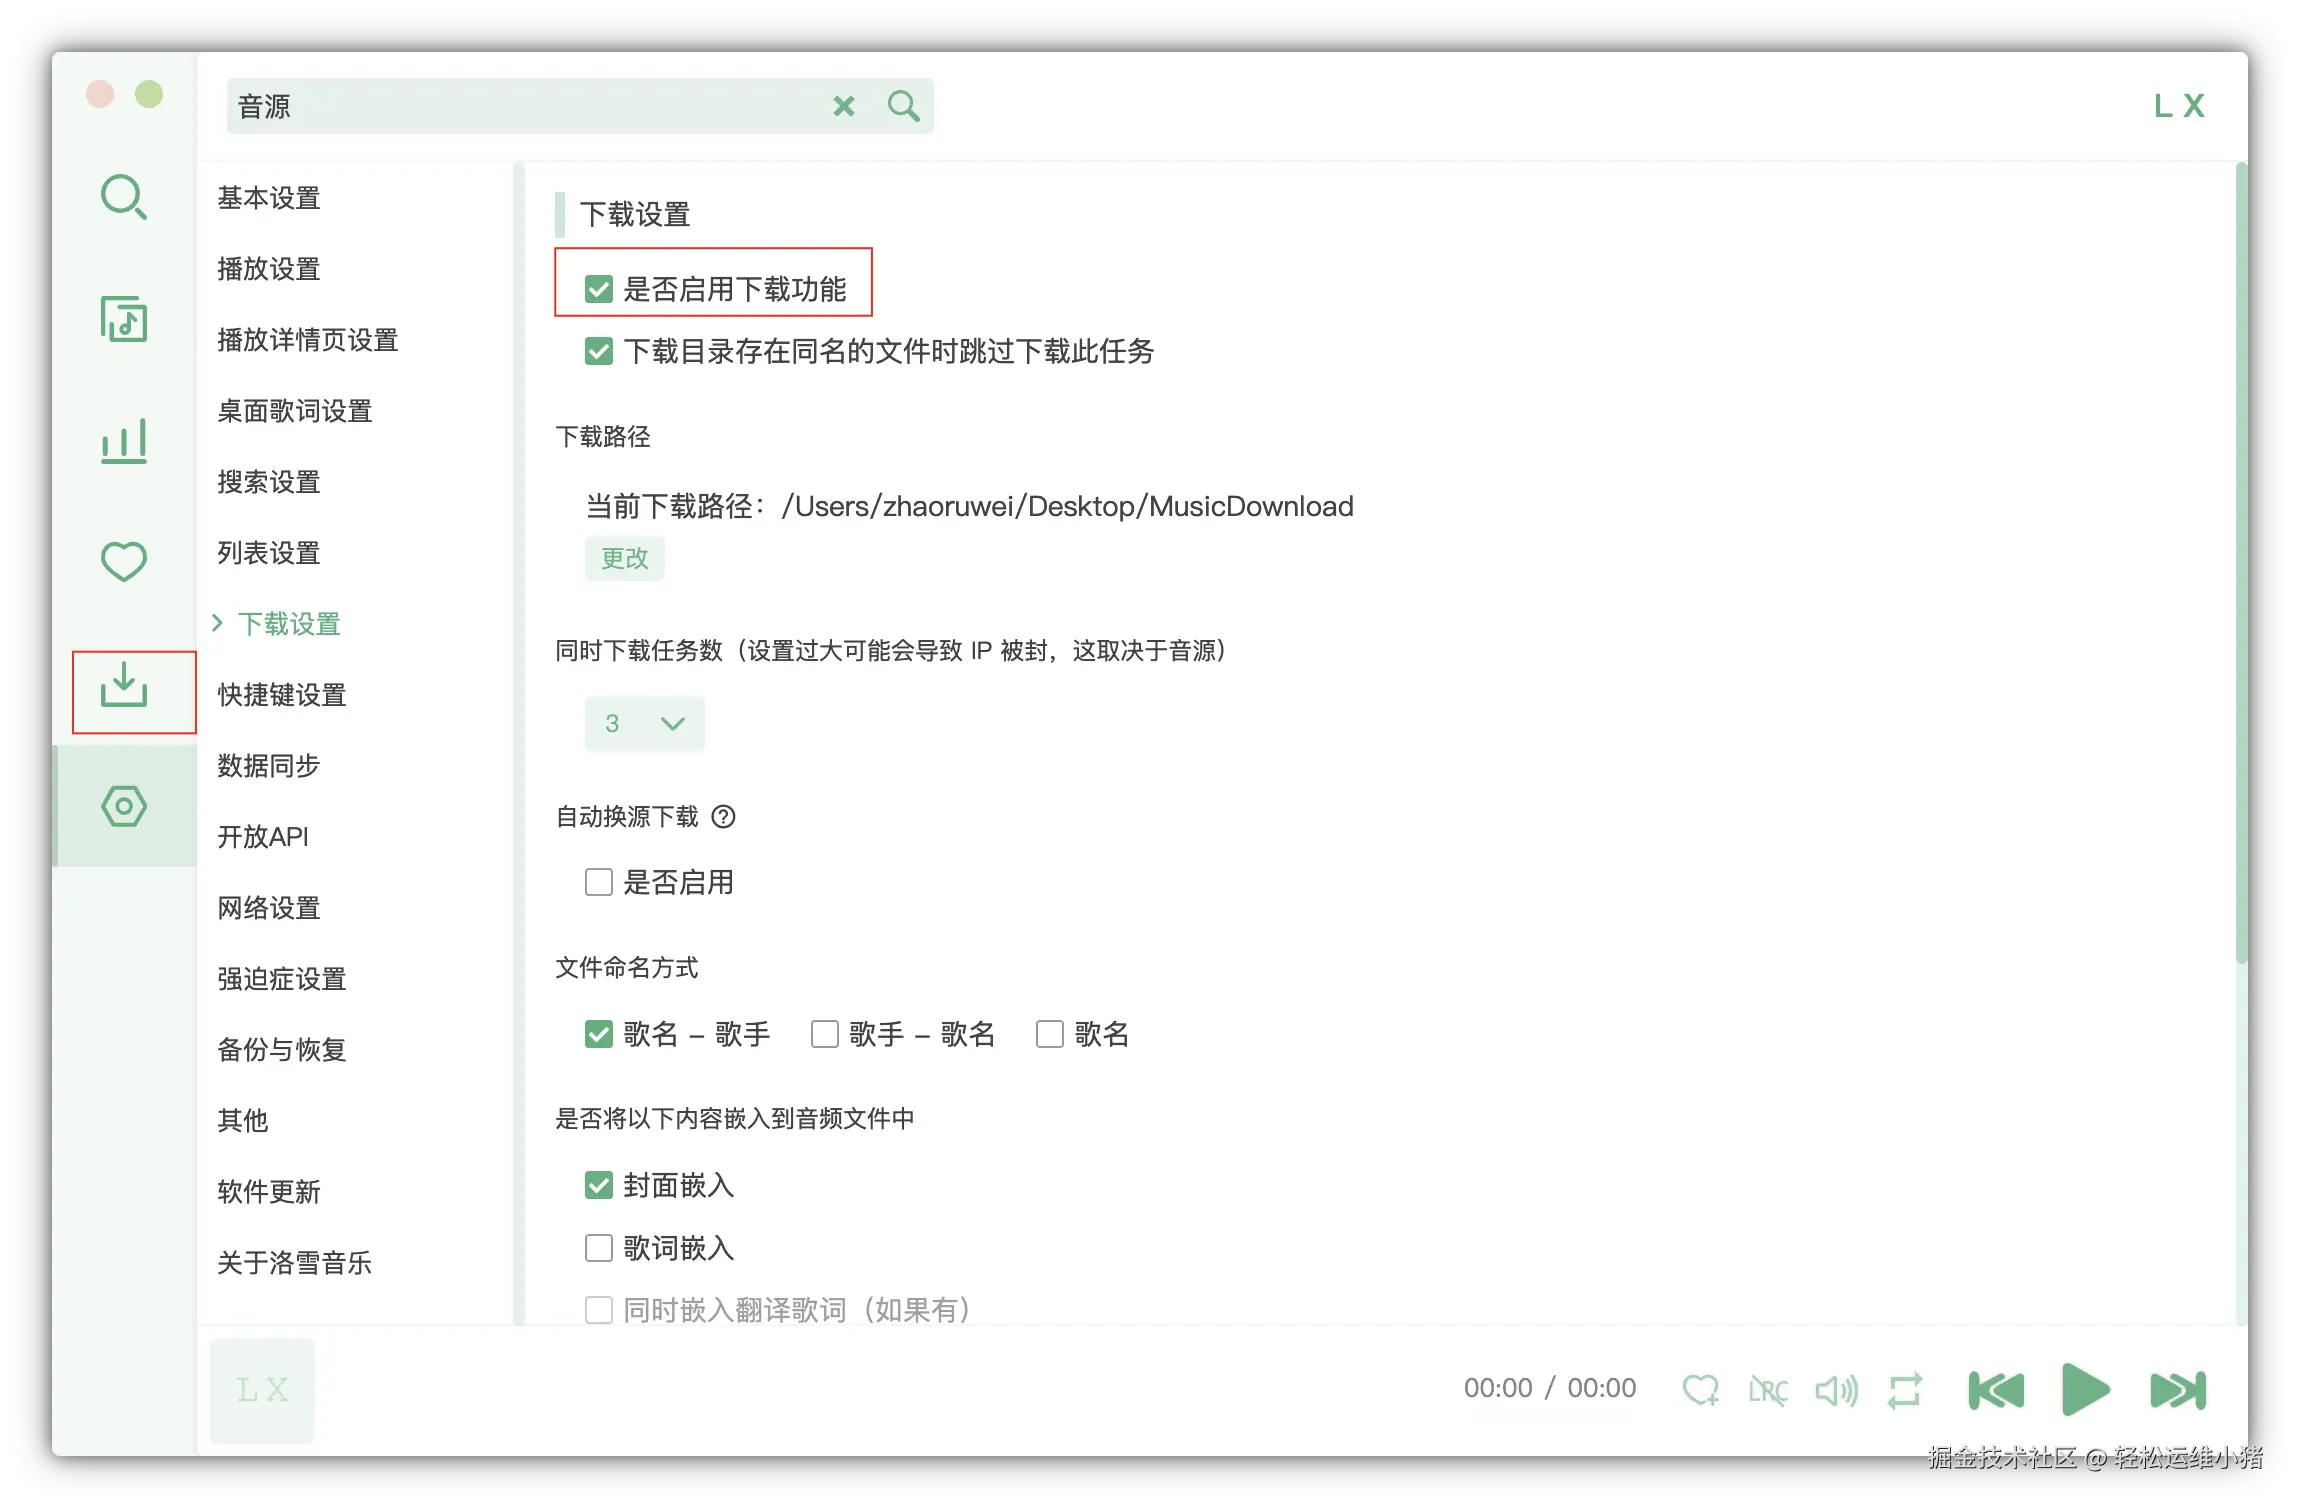Open 播放设置 settings section
2300x1508 pixels.
pos(269,269)
